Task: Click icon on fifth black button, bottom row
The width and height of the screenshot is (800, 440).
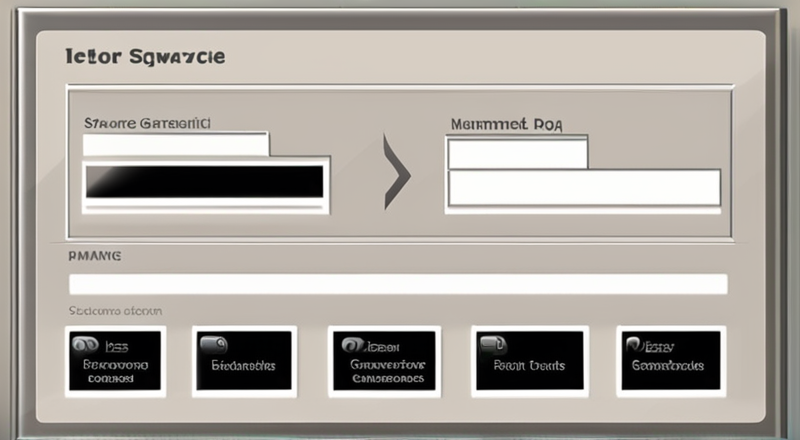Action: point(636,345)
